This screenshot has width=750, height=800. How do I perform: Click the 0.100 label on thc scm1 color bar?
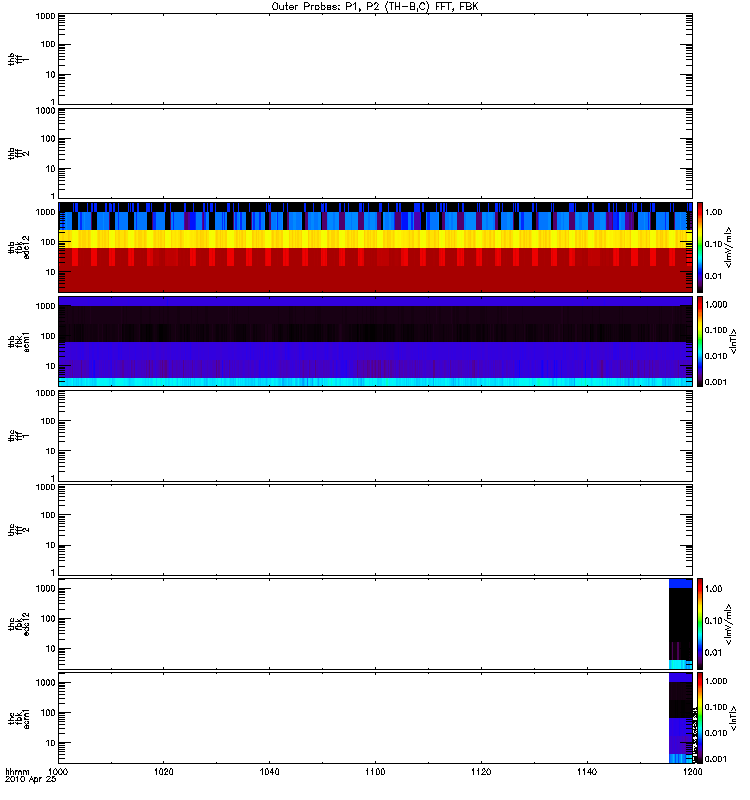pos(716,707)
